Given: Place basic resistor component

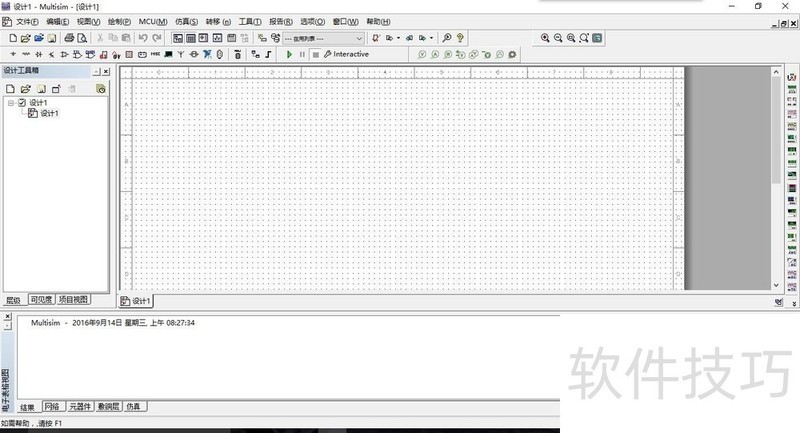Looking at the screenshot, I should [x=26, y=54].
